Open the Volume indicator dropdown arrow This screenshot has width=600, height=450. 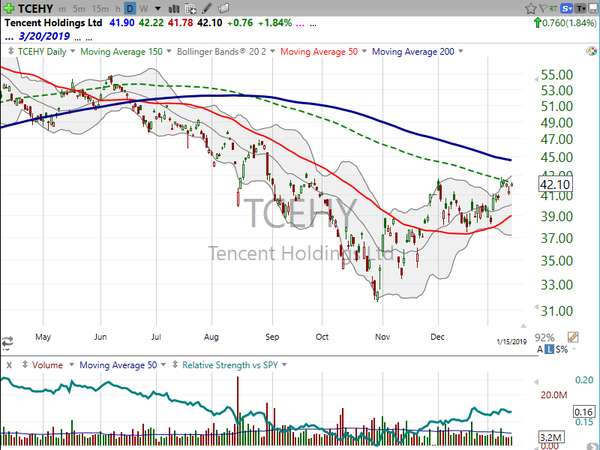point(71,365)
